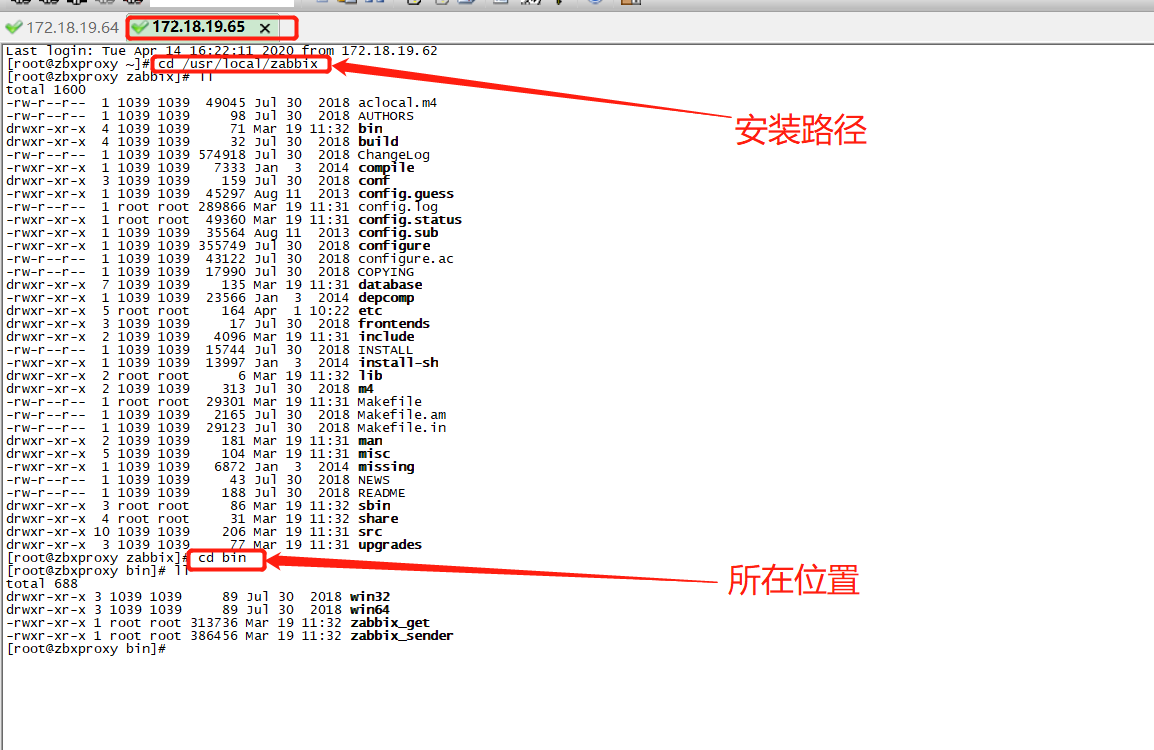Click the config.status file name
Screen dimensions: 1154x750
[x=410, y=220]
